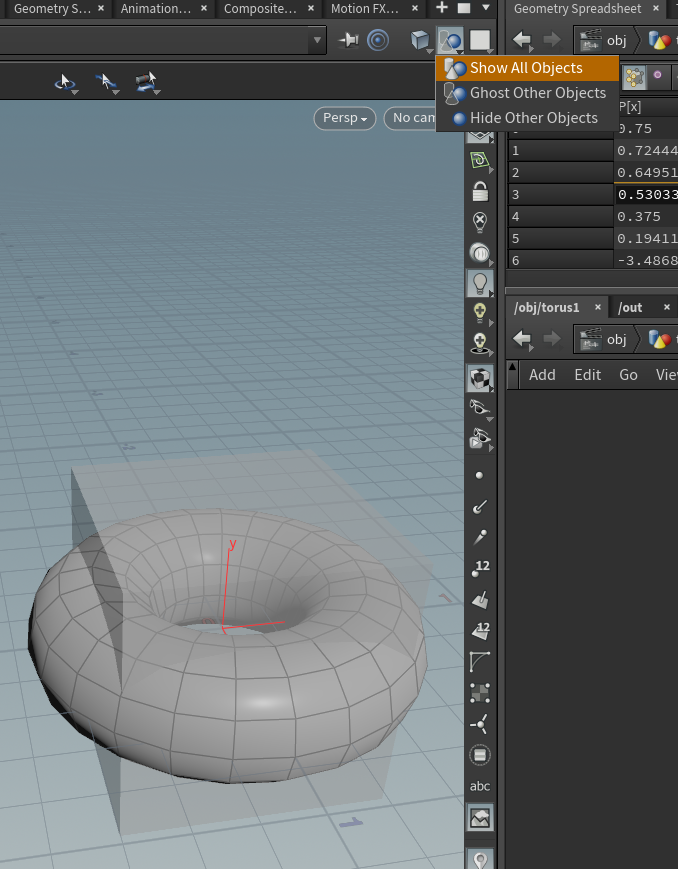Click the pin icon in toolbar

pyautogui.click(x=349, y=40)
